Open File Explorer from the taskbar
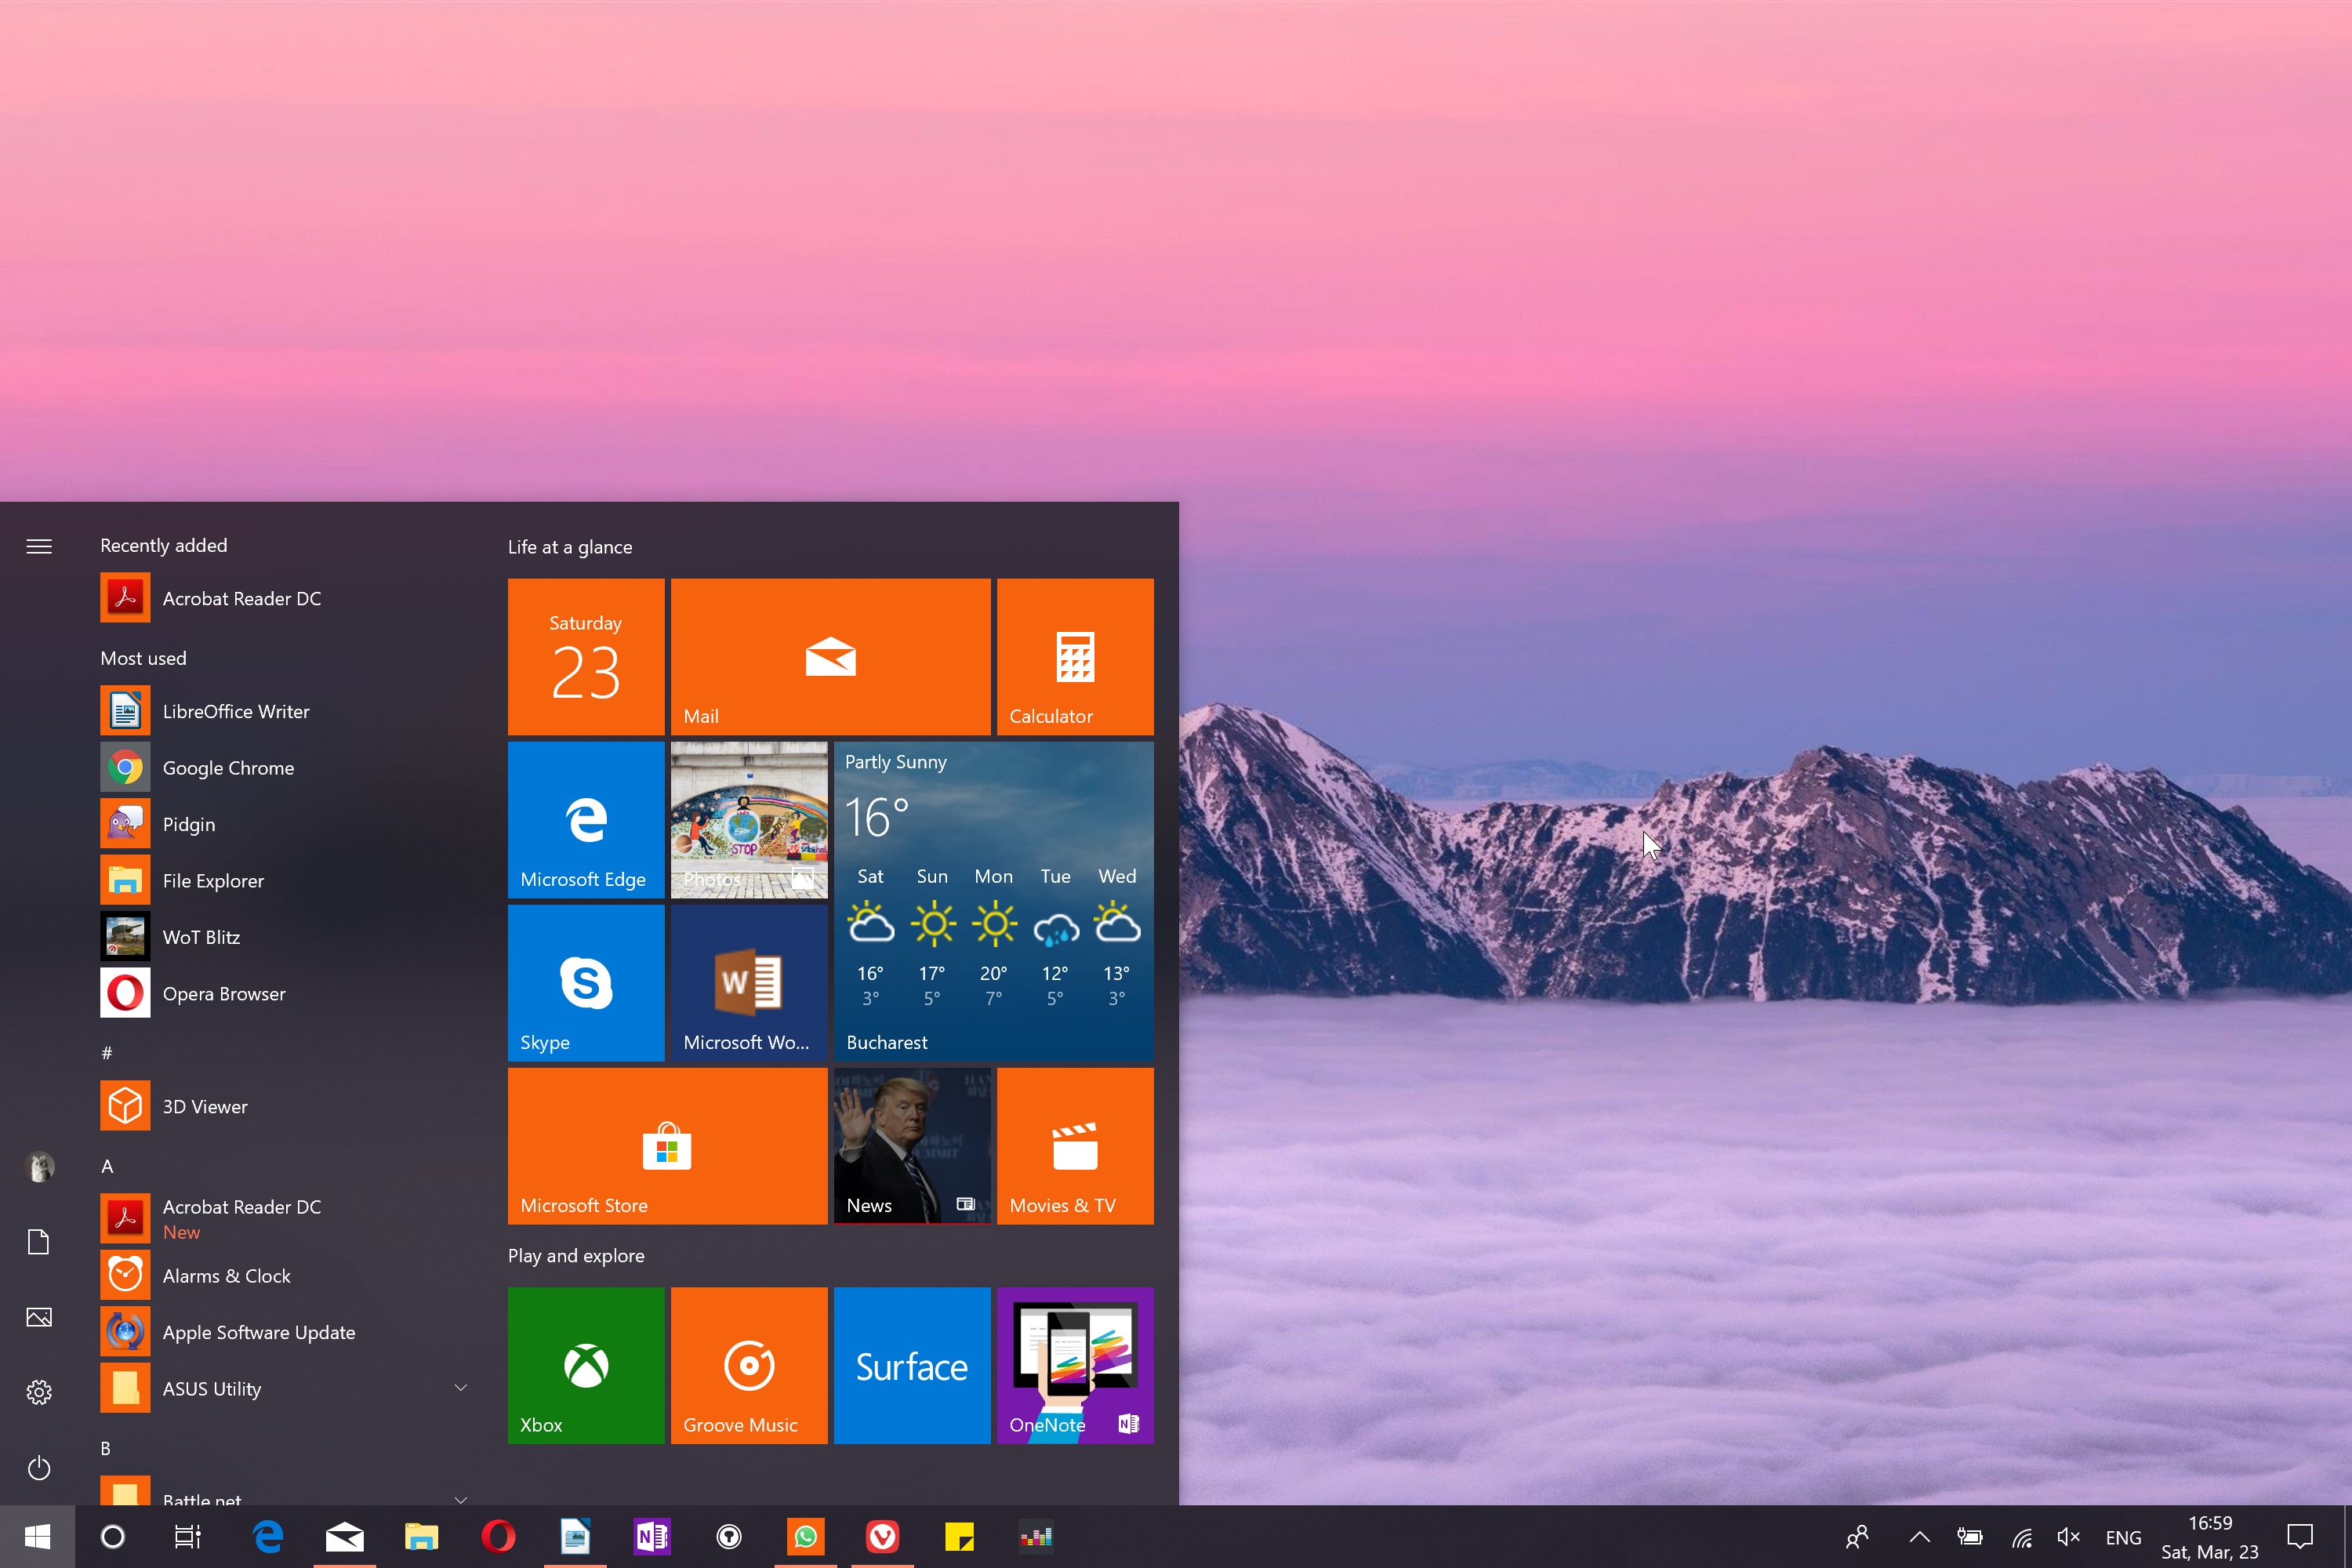The height and width of the screenshot is (1568, 2352). click(x=421, y=1537)
